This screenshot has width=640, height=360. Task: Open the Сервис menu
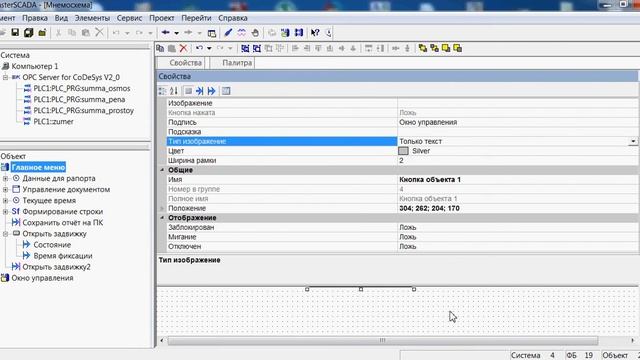point(129,18)
